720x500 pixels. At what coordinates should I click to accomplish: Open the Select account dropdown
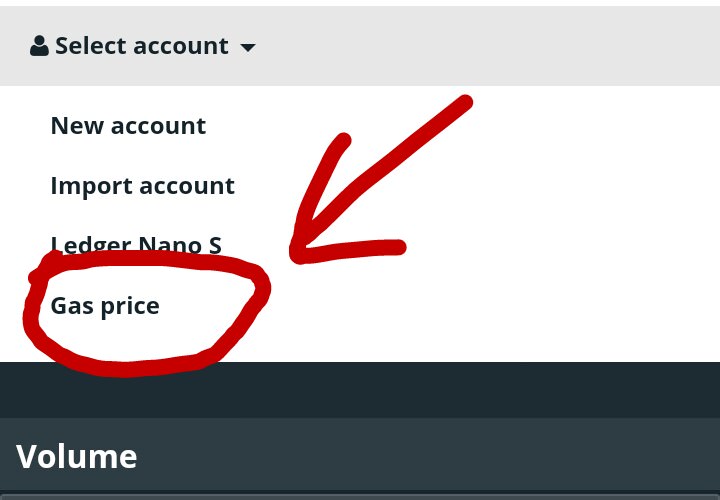coord(142,46)
